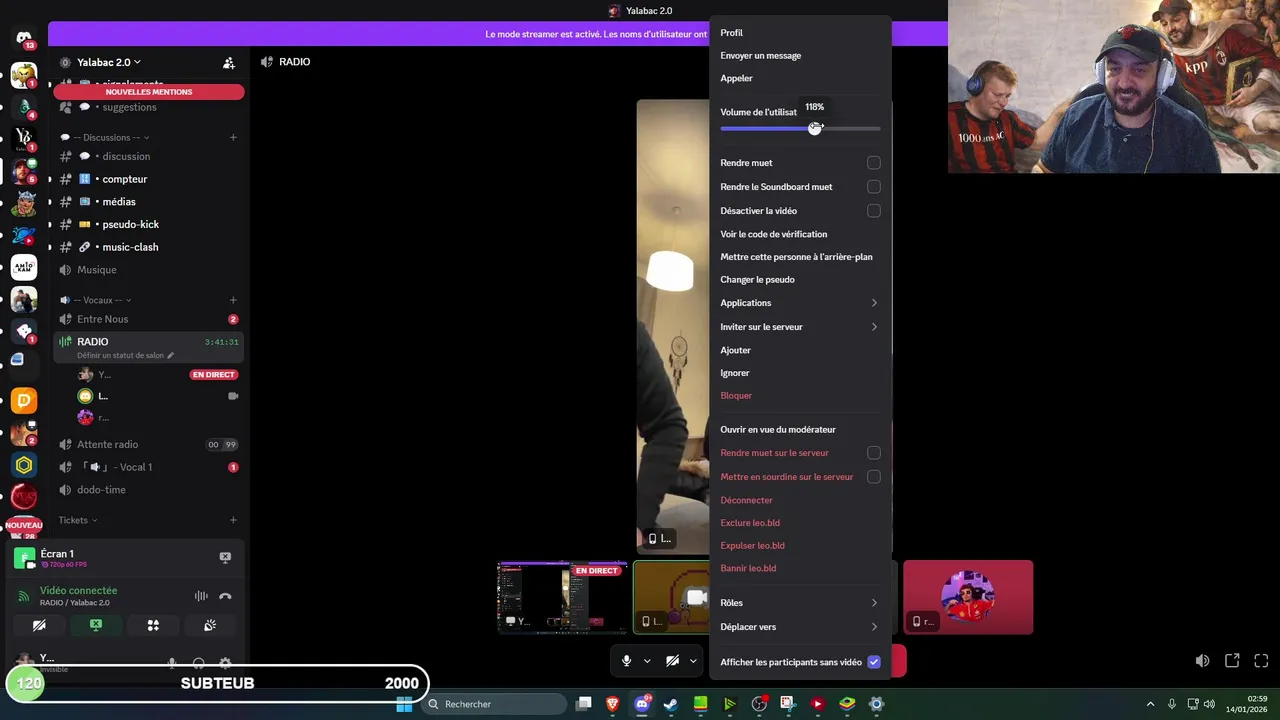Select Bloquer in context menu

click(x=736, y=396)
